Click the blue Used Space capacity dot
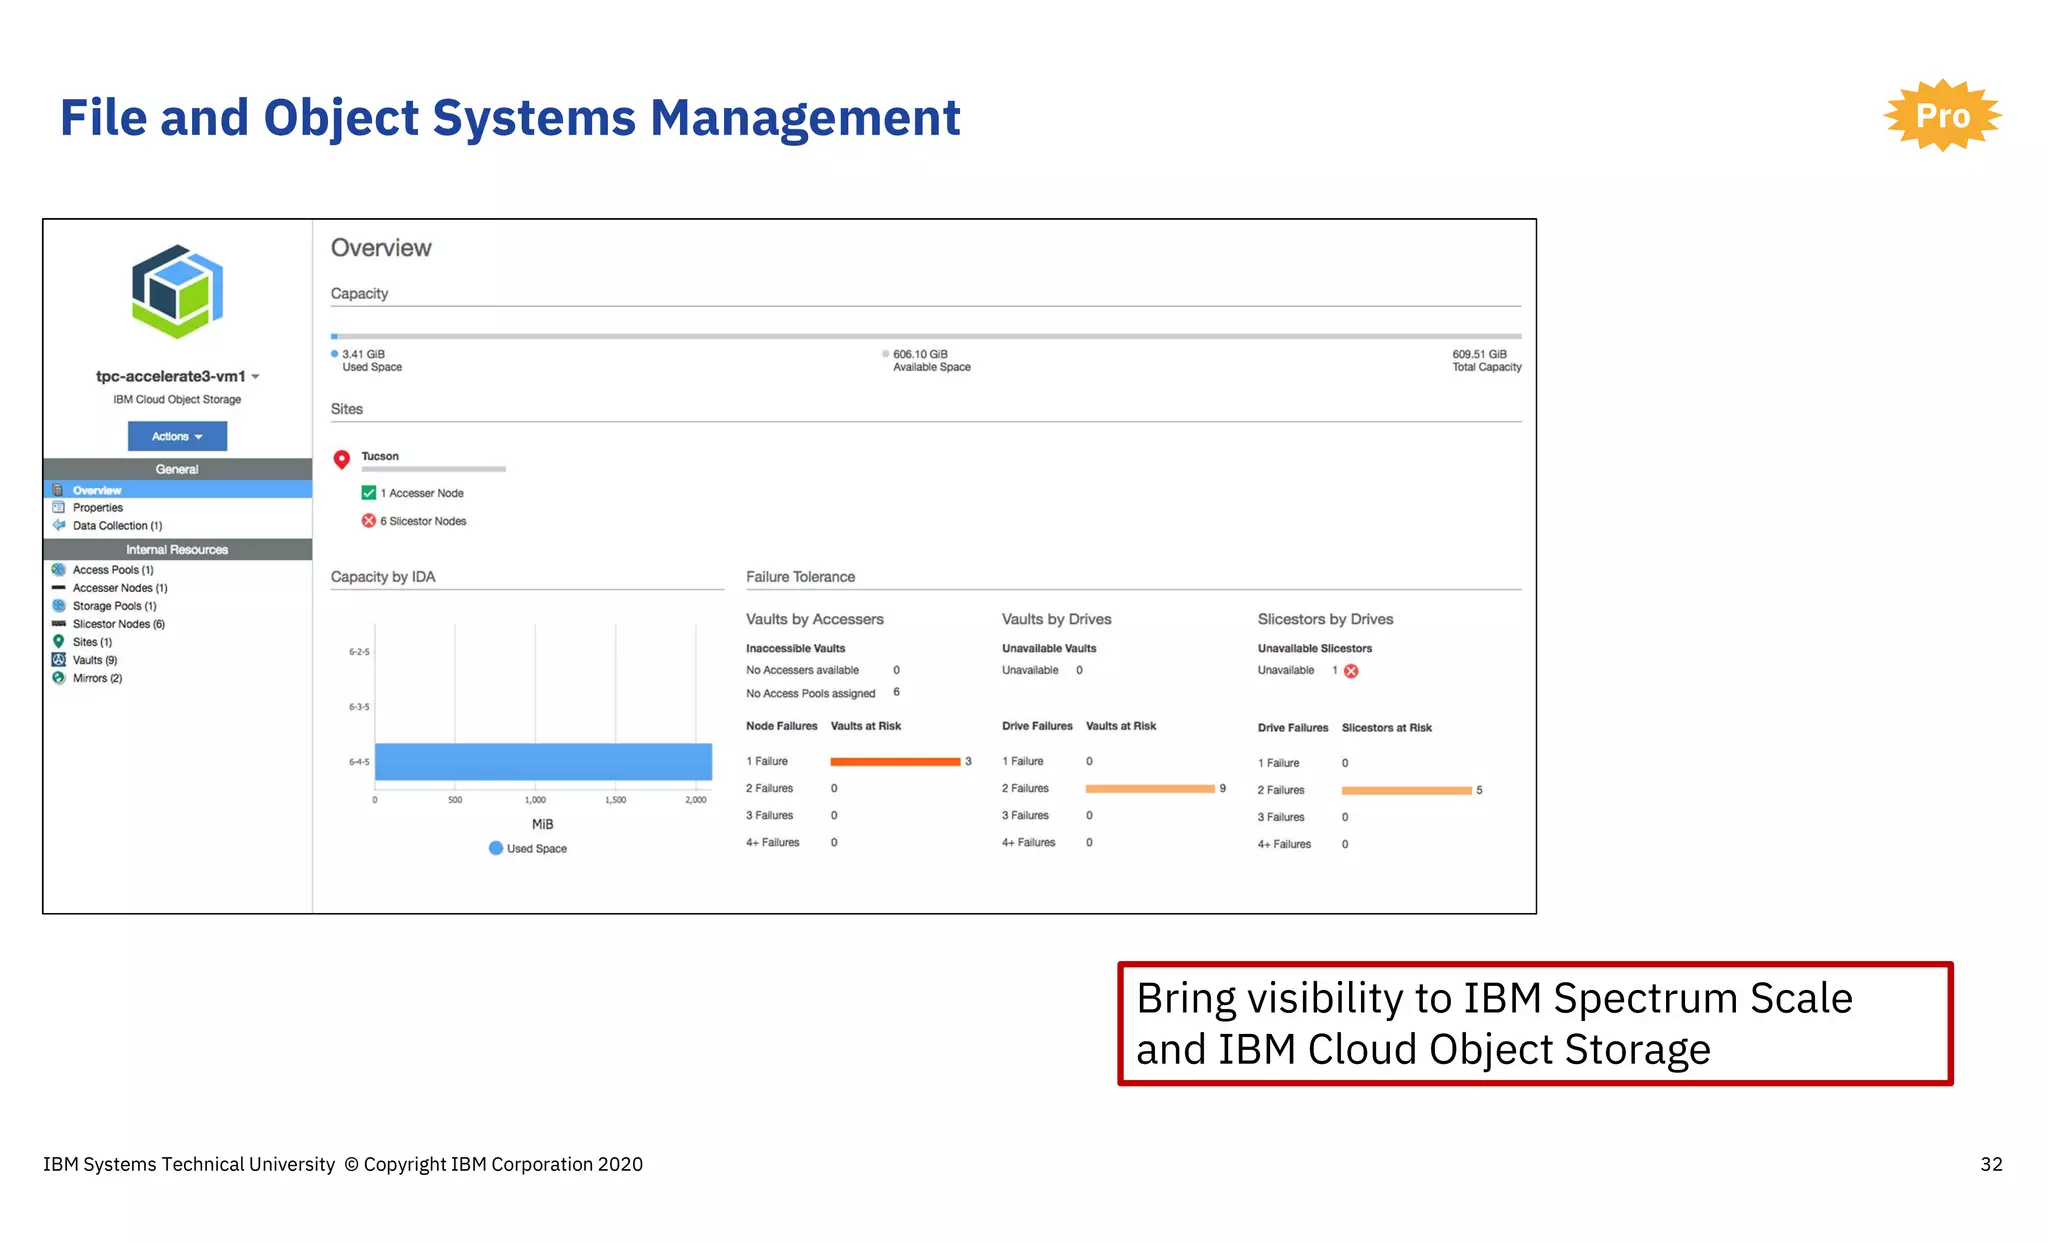Screen dimensions: 2048x1243 335,354
